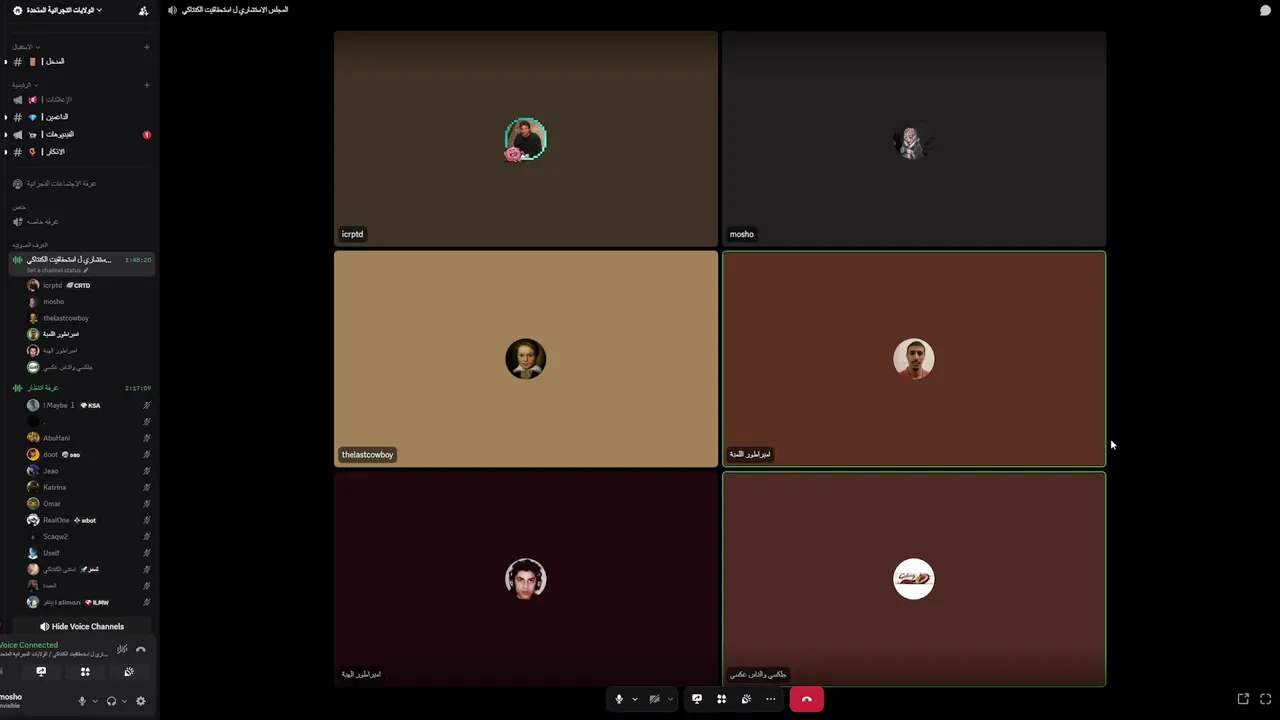Focus mosho video tile
Image resolution: width=1280 pixels, height=720 pixels.
coord(914,138)
